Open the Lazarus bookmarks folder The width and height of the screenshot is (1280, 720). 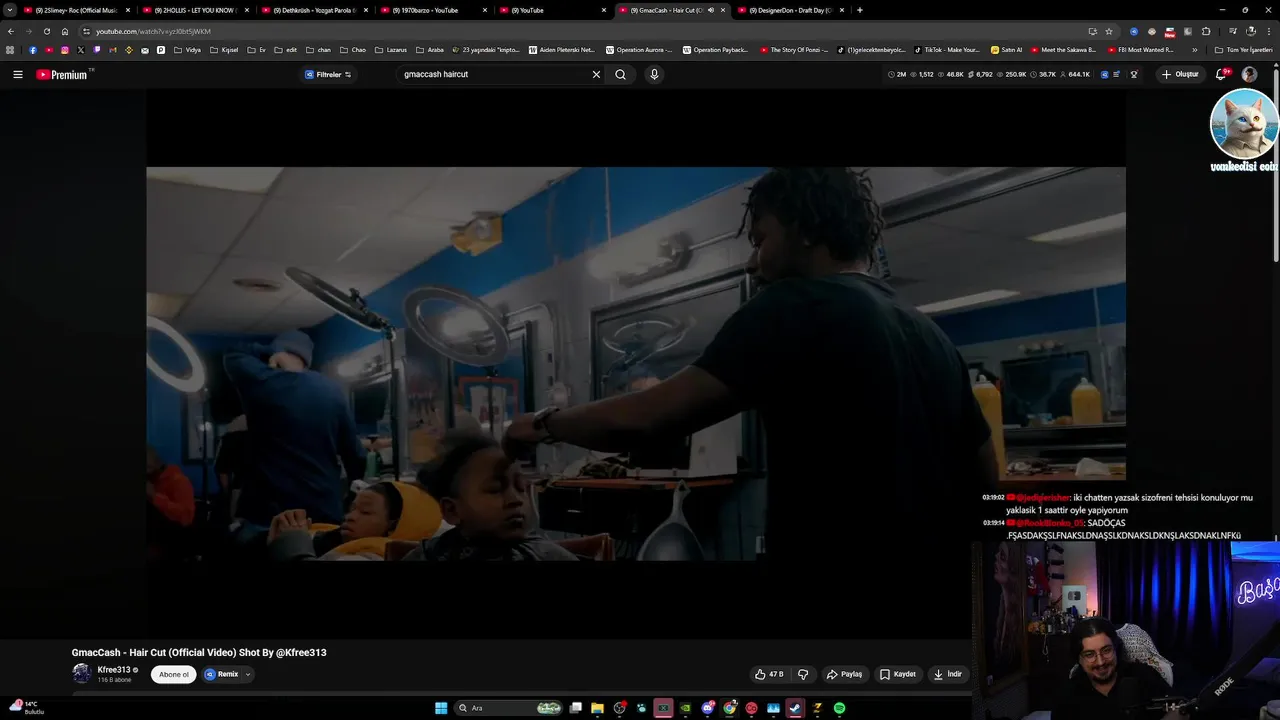tap(393, 49)
